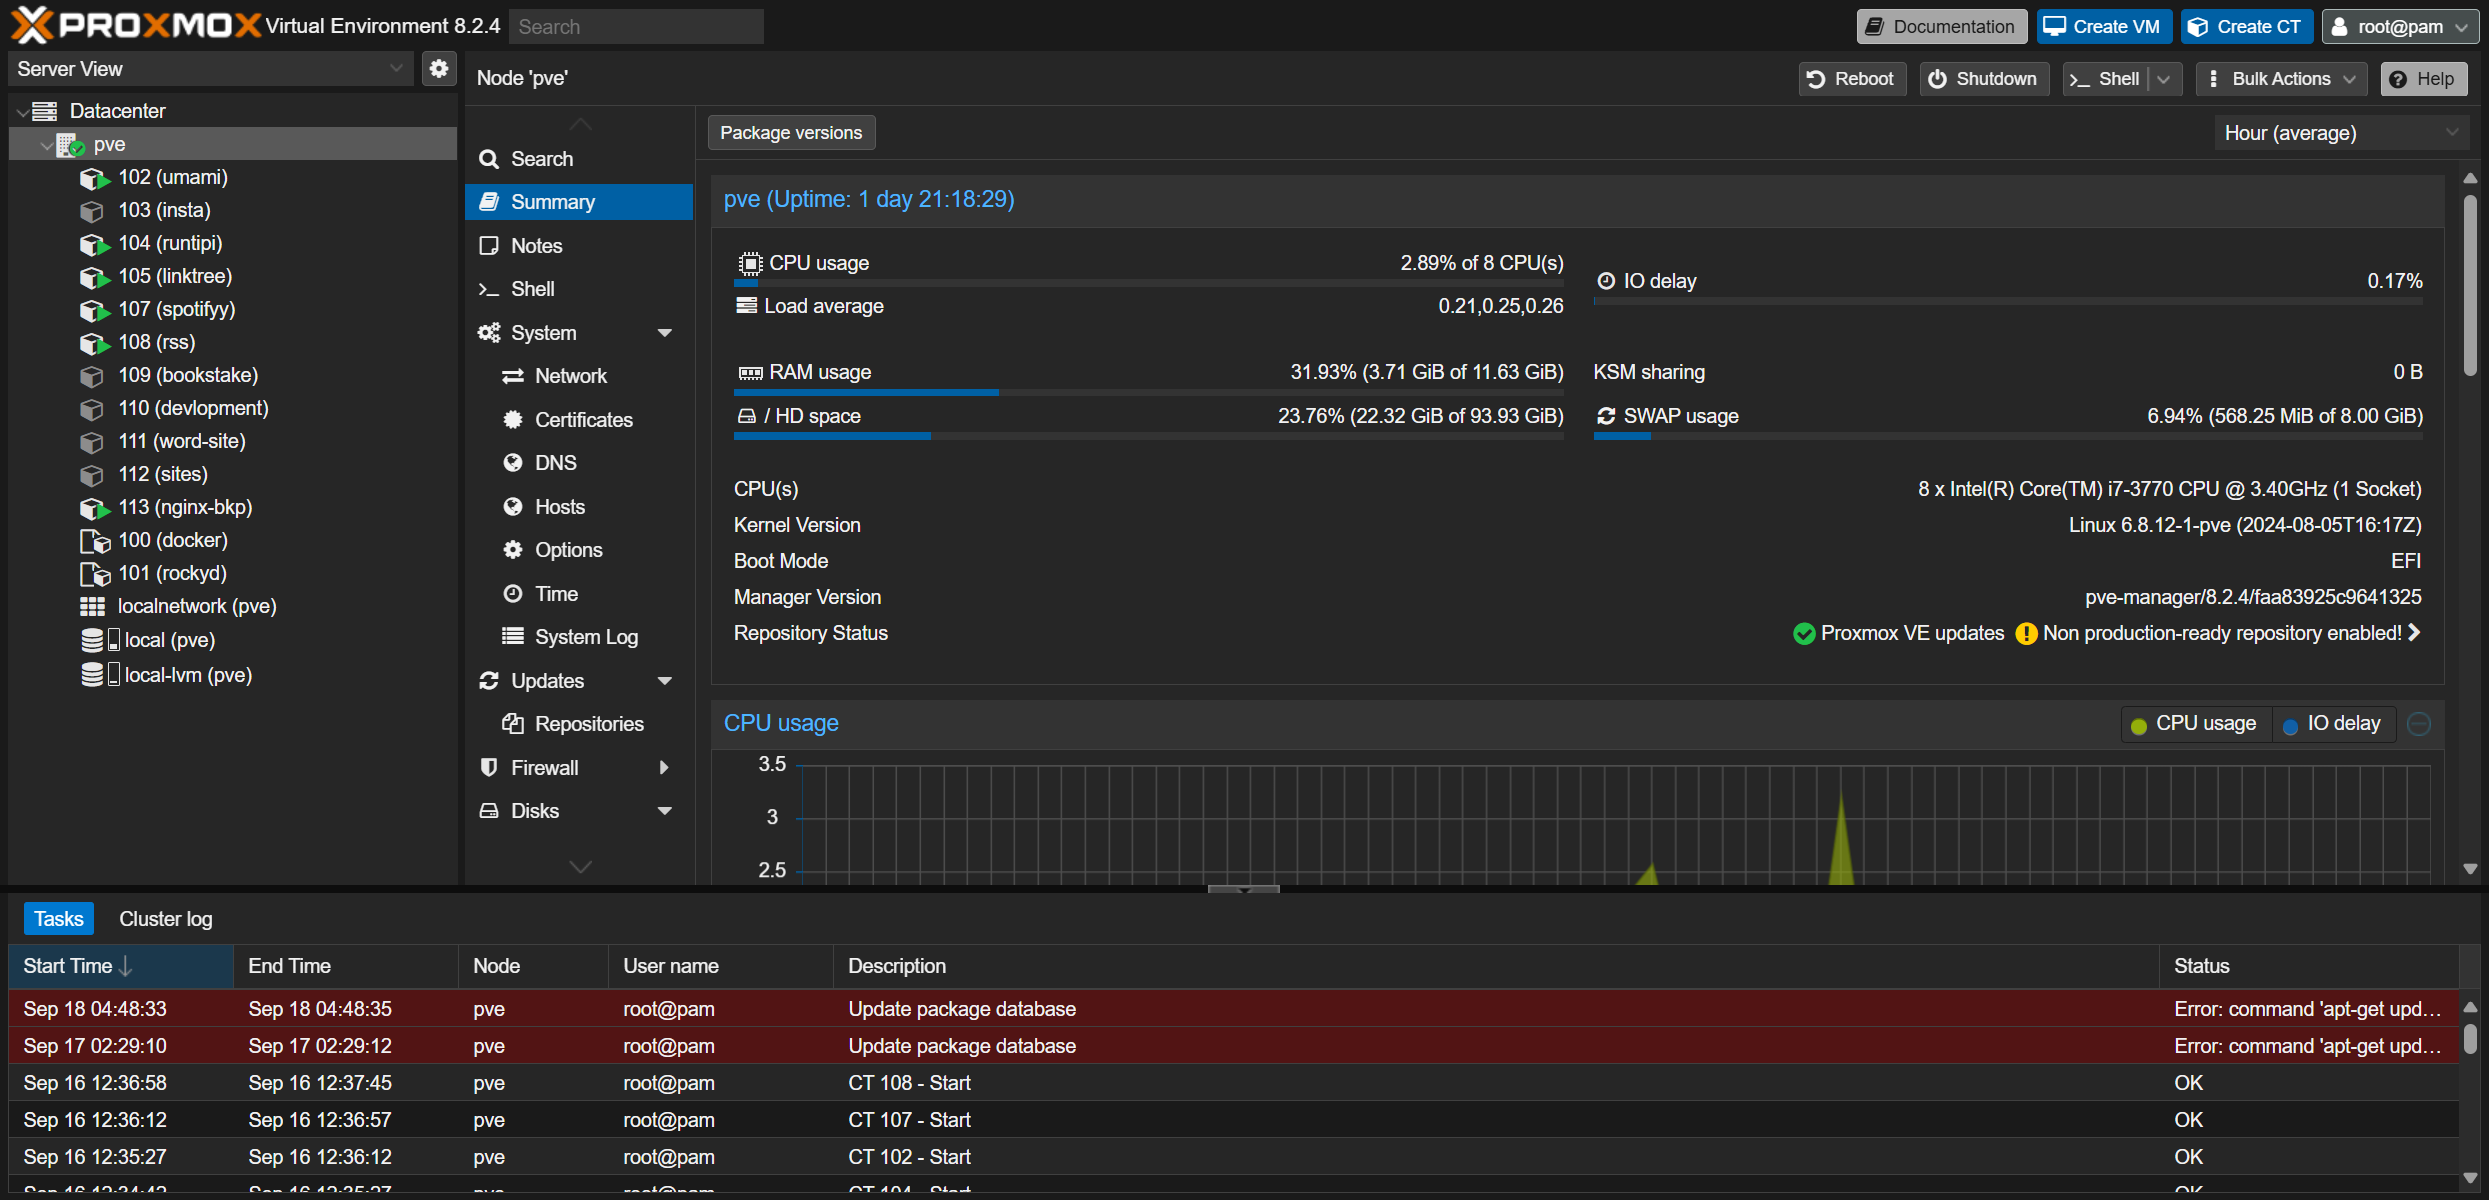Switch to the Cluster log tab

pyautogui.click(x=165, y=919)
